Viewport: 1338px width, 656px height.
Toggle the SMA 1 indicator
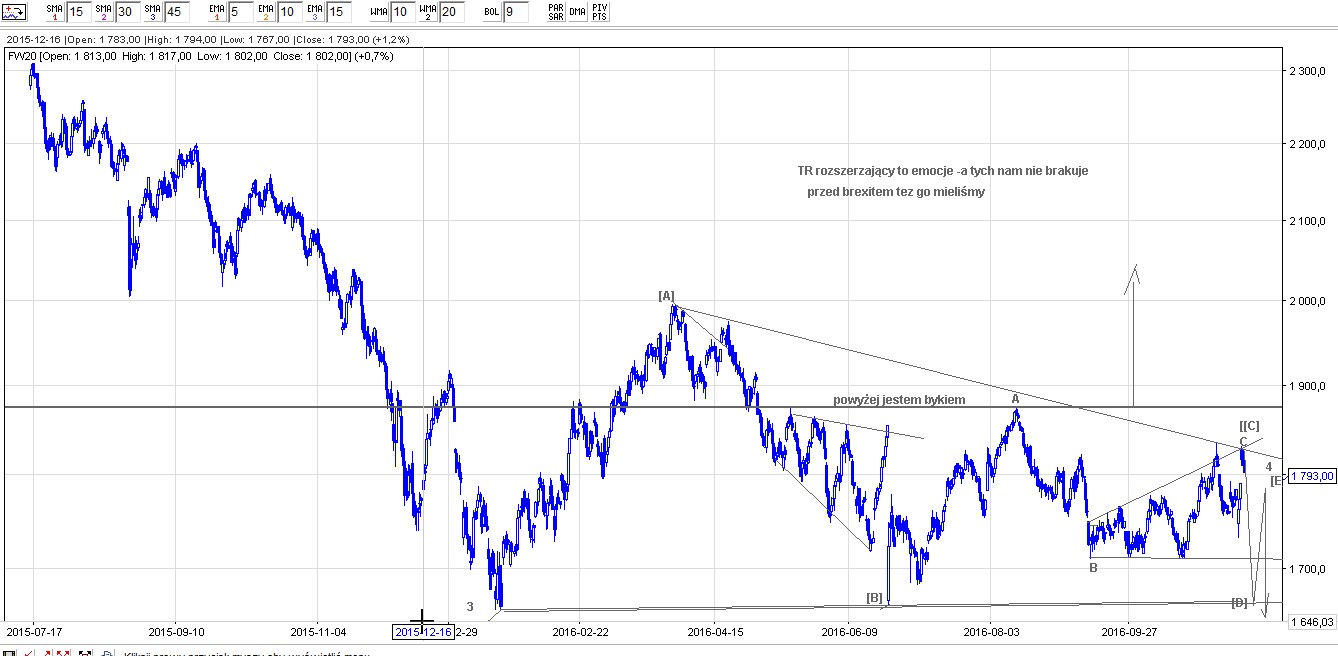[53, 13]
